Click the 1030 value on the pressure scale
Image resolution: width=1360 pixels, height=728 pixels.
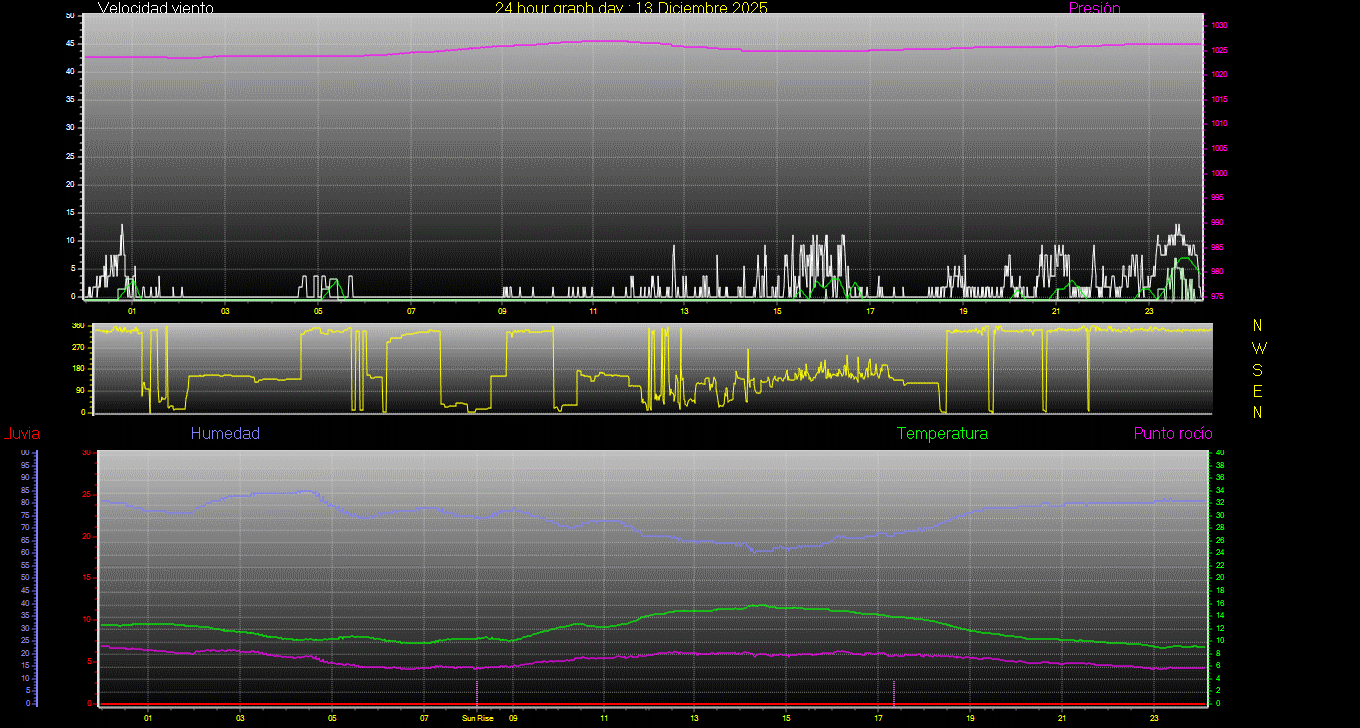(1220, 25)
